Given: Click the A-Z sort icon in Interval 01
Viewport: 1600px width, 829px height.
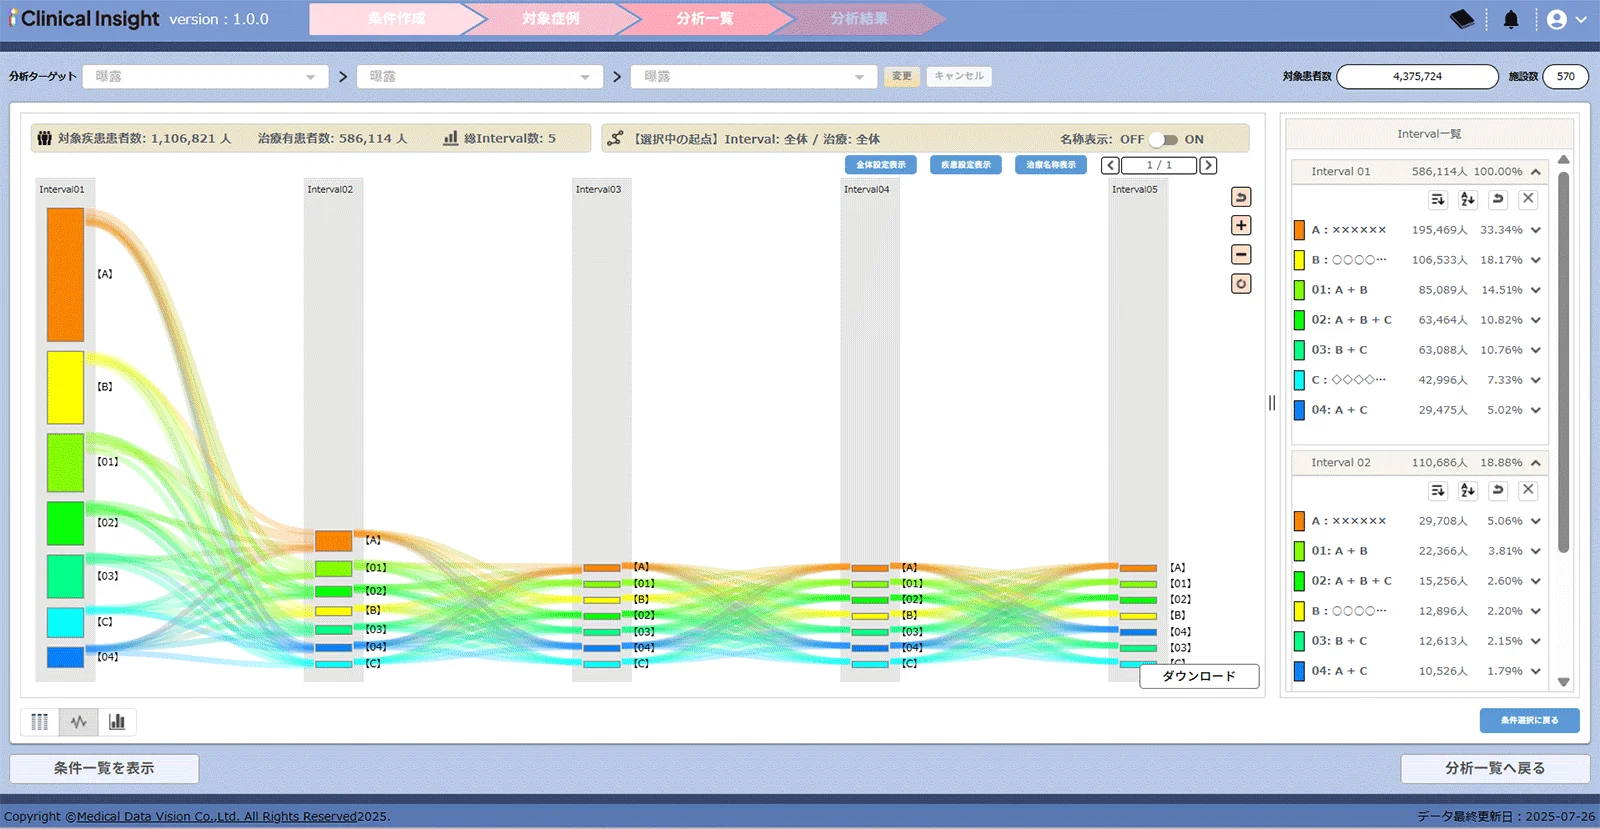Looking at the screenshot, I should click(1467, 199).
